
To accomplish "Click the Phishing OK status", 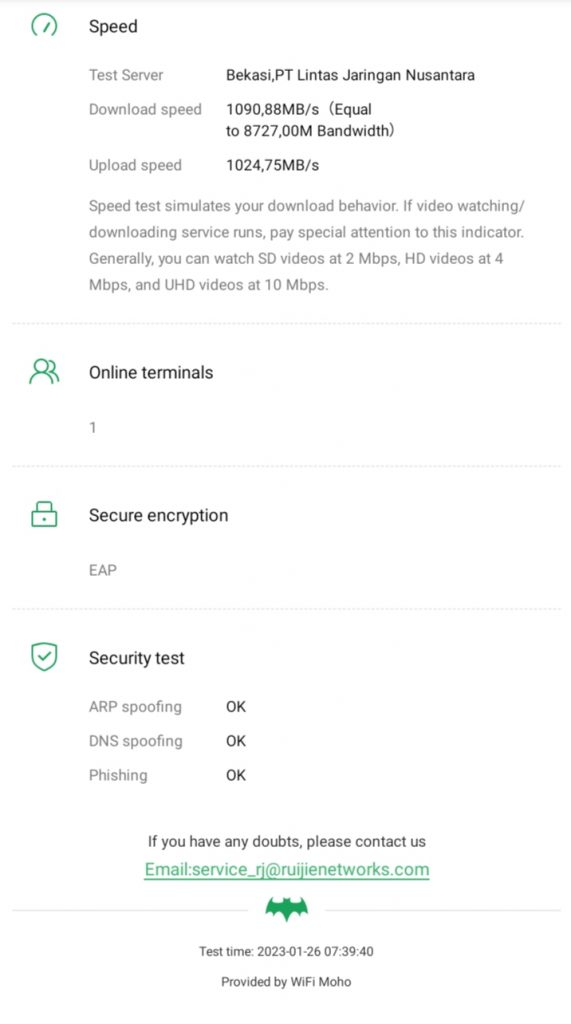I will point(236,775).
